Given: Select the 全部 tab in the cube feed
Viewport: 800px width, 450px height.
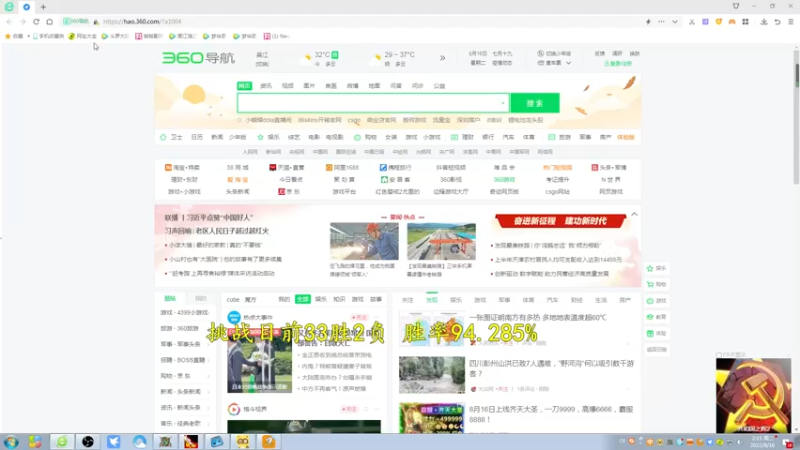Looking at the screenshot, I should 303,299.
